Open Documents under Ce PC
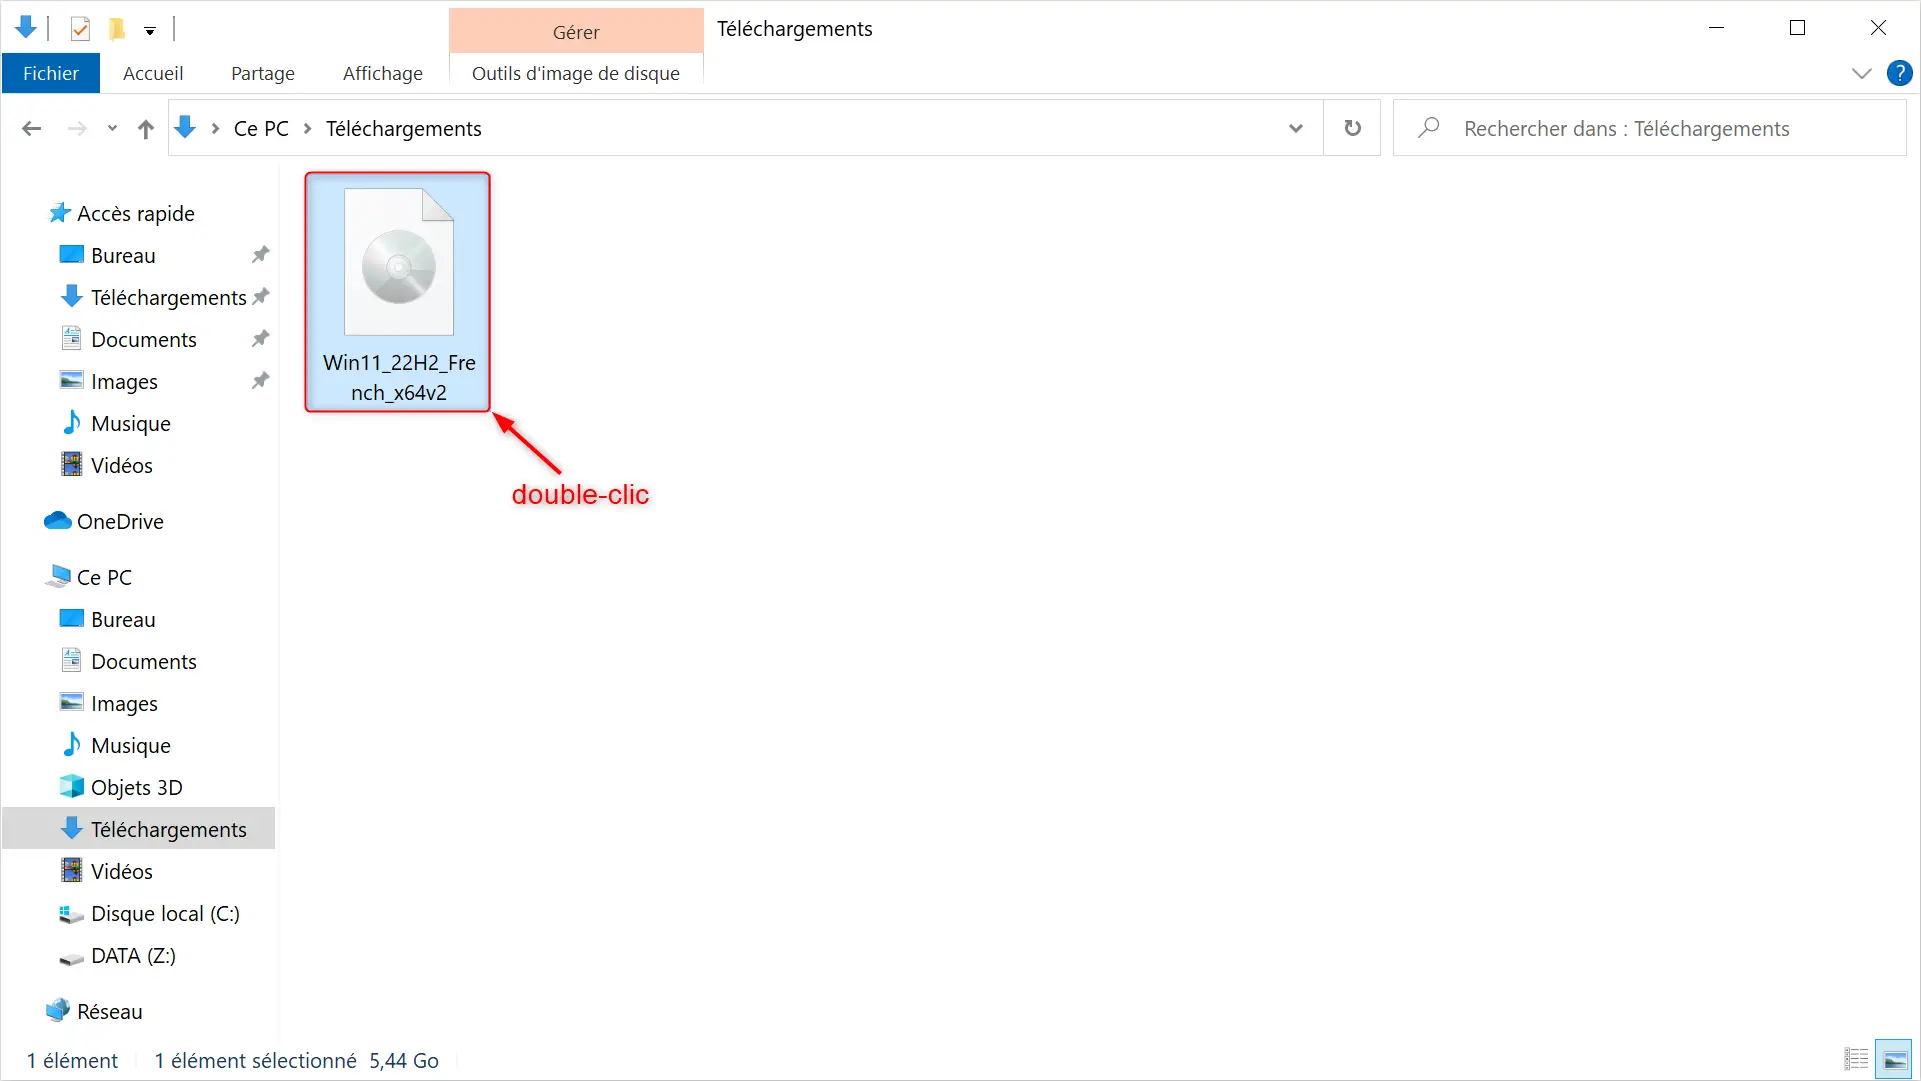 [x=143, y=661]
